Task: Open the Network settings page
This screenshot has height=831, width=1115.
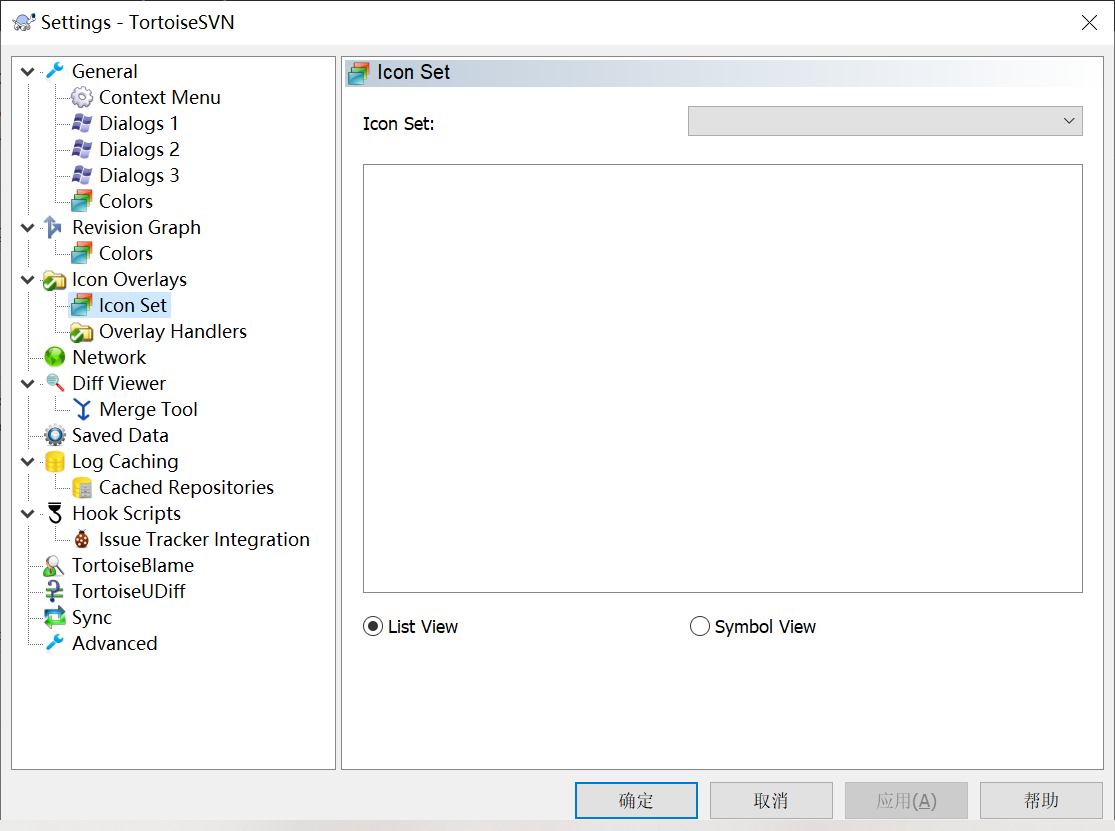Action: coord(109,357)
